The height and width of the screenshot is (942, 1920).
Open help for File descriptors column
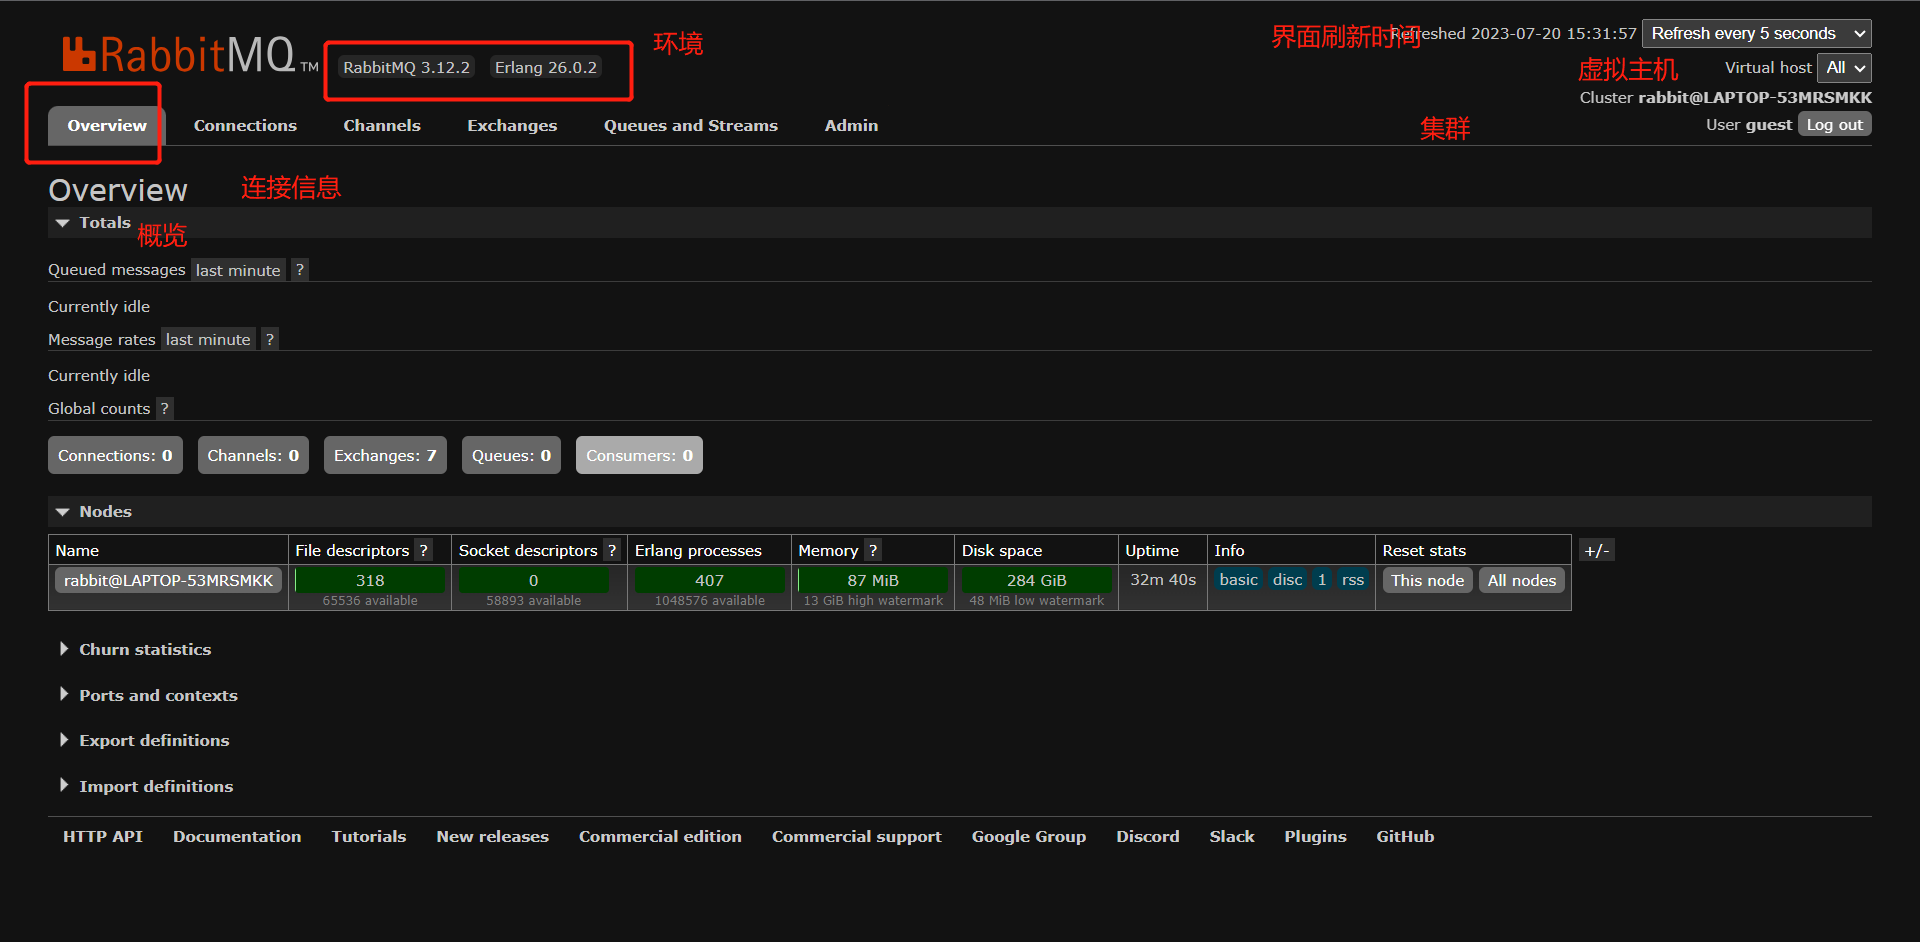click(424, 550)
